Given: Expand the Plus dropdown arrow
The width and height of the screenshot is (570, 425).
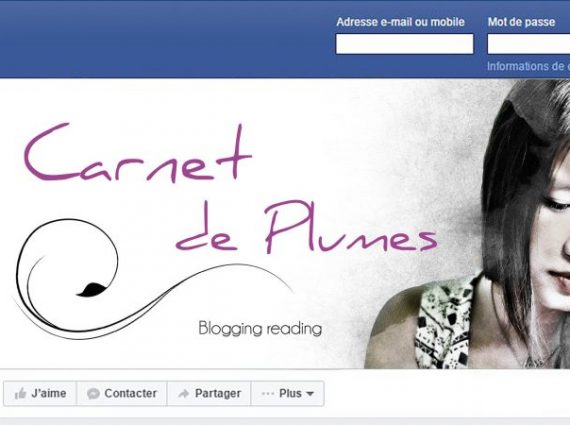Looking at the screenshot, I should (x=310, y=394).
